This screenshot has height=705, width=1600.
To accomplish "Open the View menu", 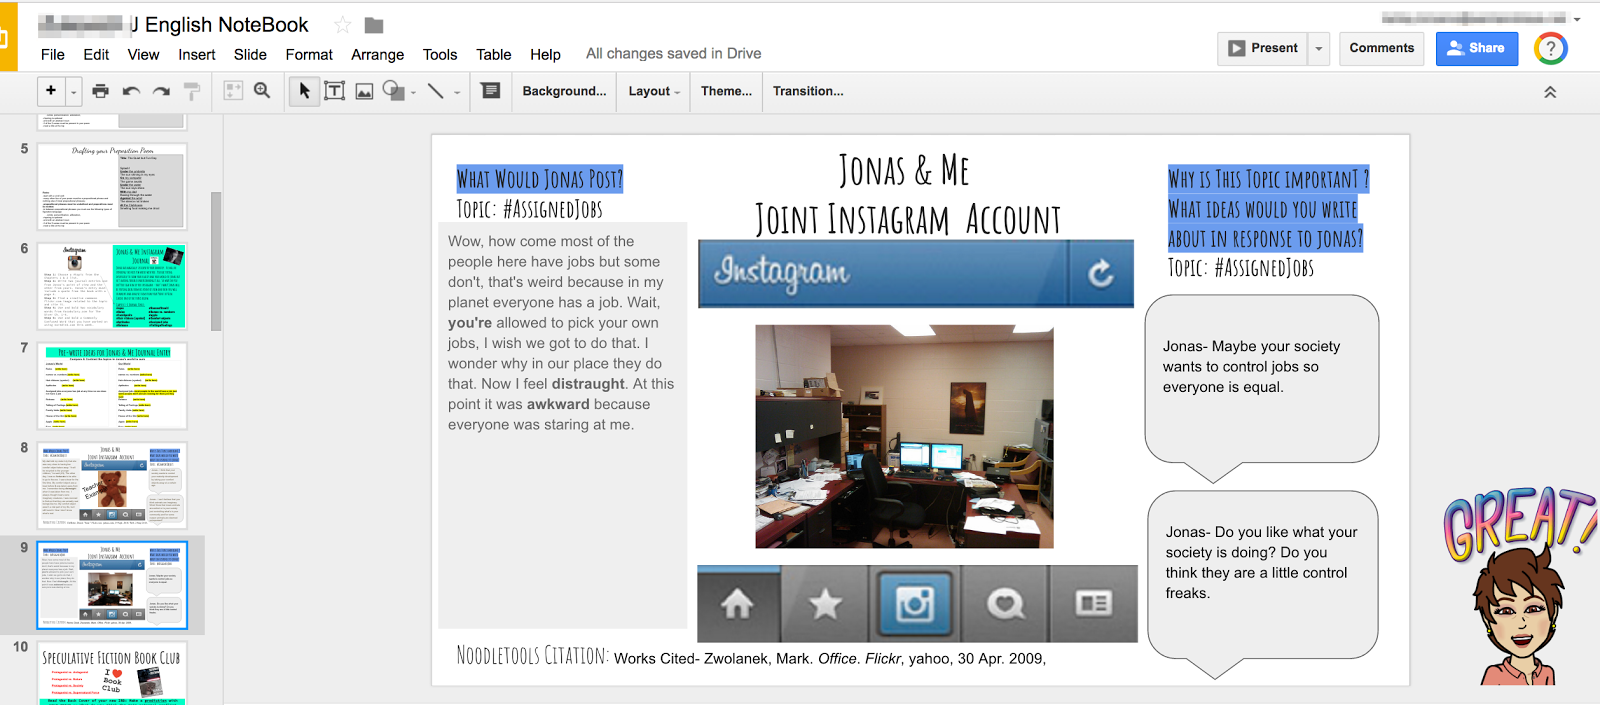I will pyautogui.click(x=143, y=54).
